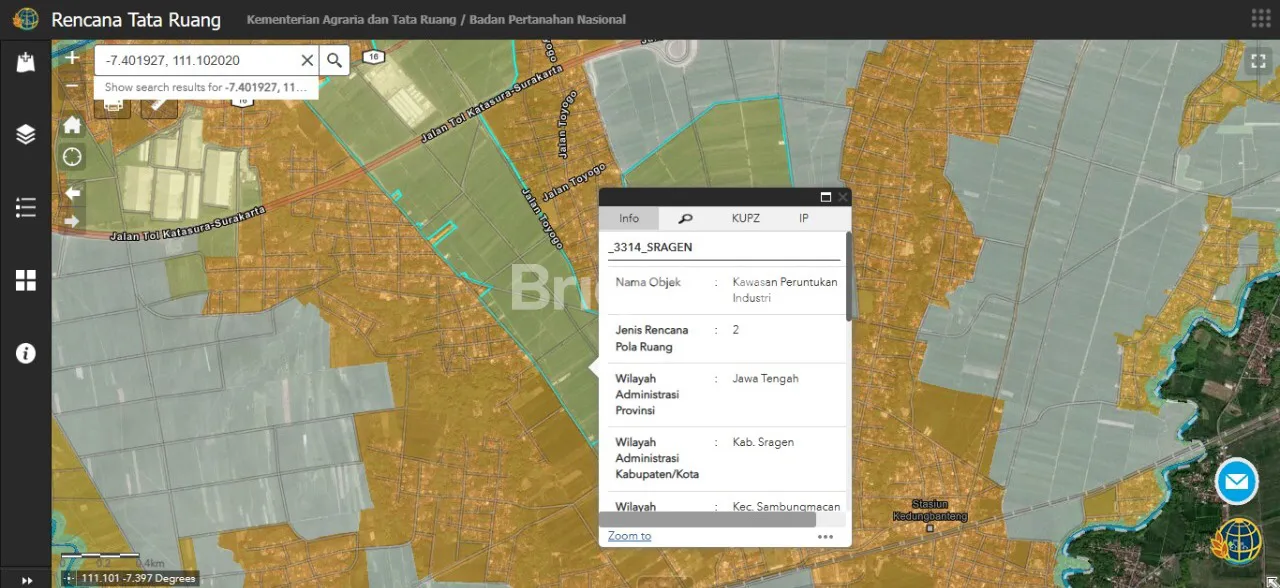Screen dimensions: 1280x588
Task: Open the popup's three-dot actions menu
Action: click(825, 536)
